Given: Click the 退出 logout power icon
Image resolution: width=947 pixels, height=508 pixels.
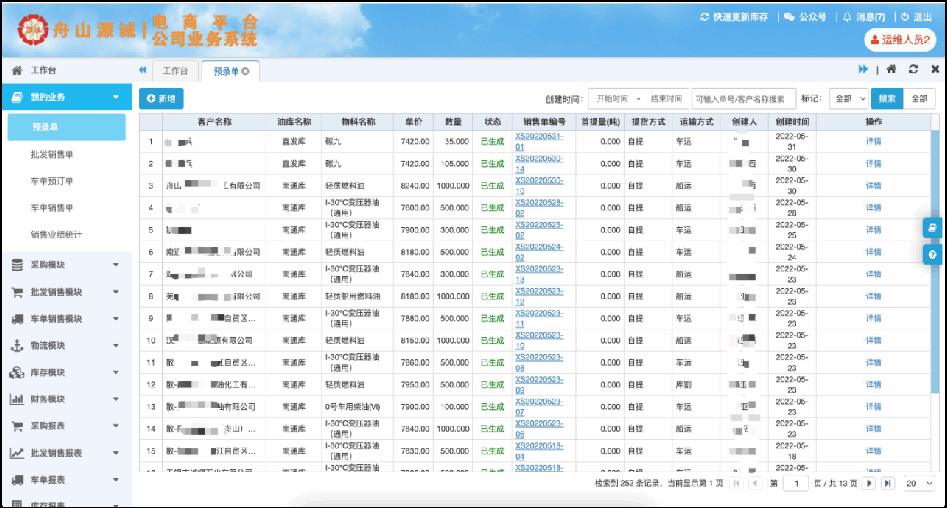Looking at the screenshot, I should pos(905,17).
